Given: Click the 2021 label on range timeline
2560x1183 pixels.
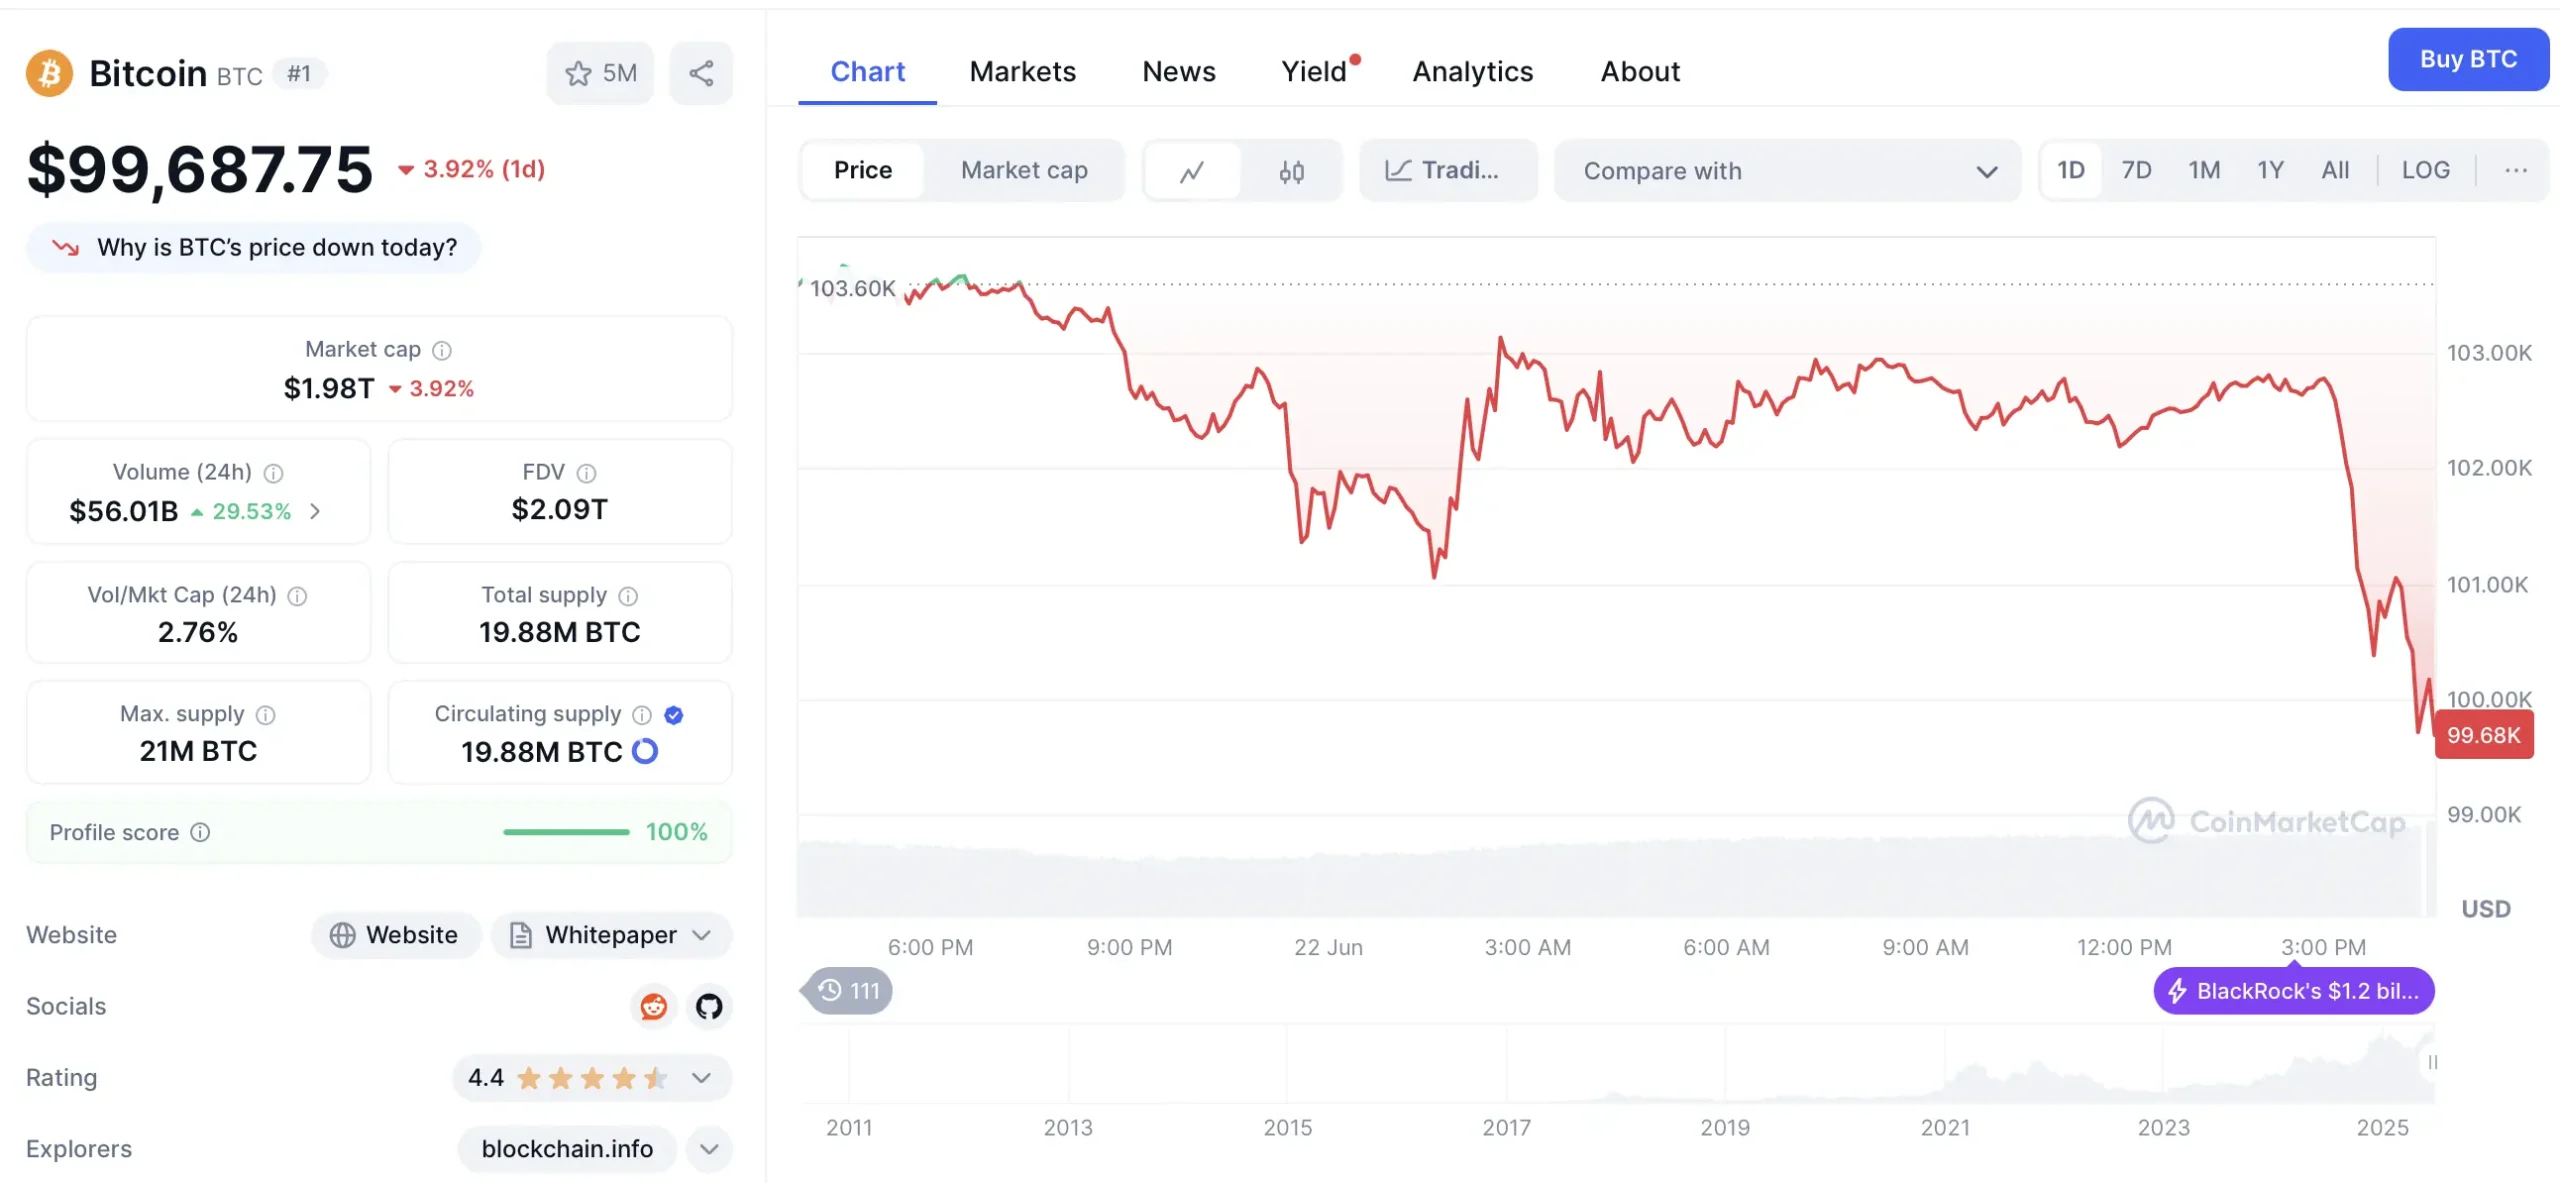Looking at the screenshot, I should [x=1945, y=1128].
